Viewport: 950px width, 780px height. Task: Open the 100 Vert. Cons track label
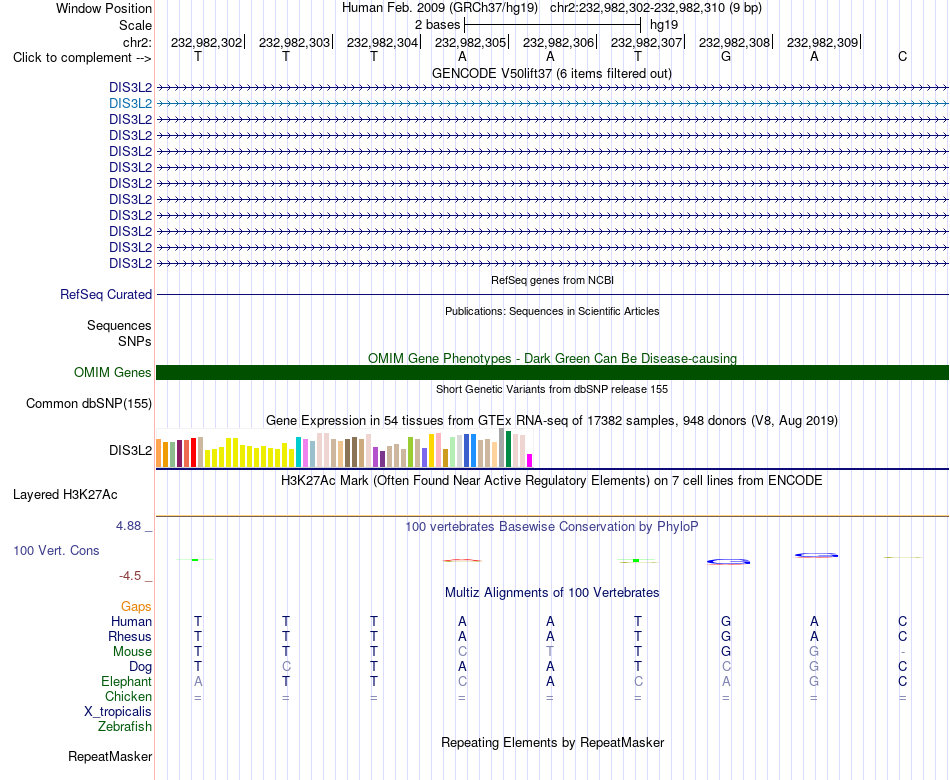tap(56, 551)
